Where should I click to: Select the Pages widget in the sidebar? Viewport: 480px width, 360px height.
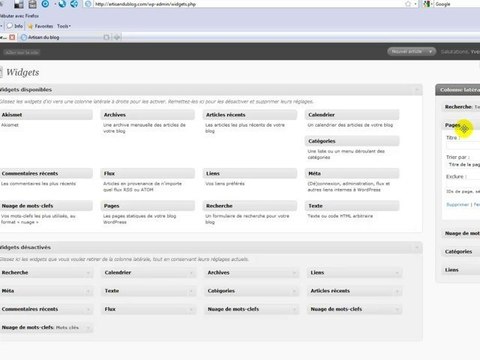pos(461,125)
